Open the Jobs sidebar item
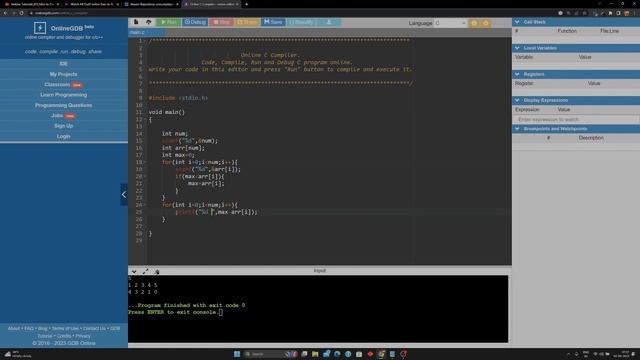The height and width of the screenshot is (360, 640). 64,116
